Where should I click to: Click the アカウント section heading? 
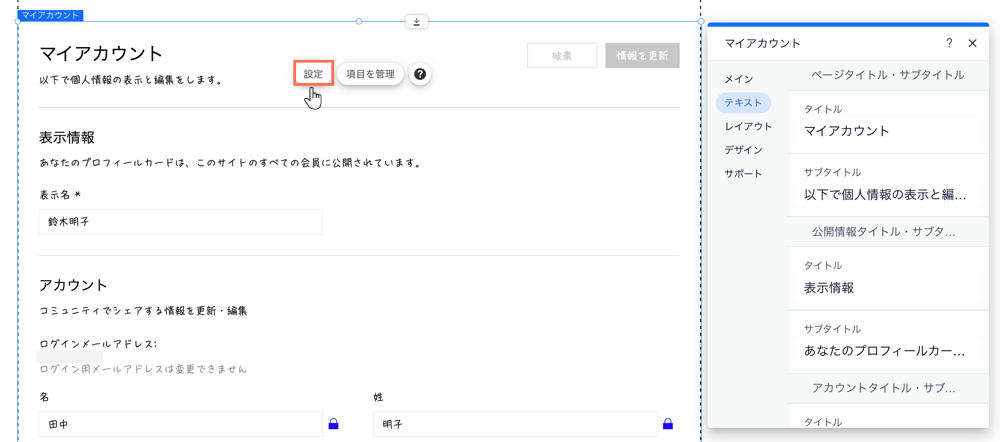coord(73,284)
